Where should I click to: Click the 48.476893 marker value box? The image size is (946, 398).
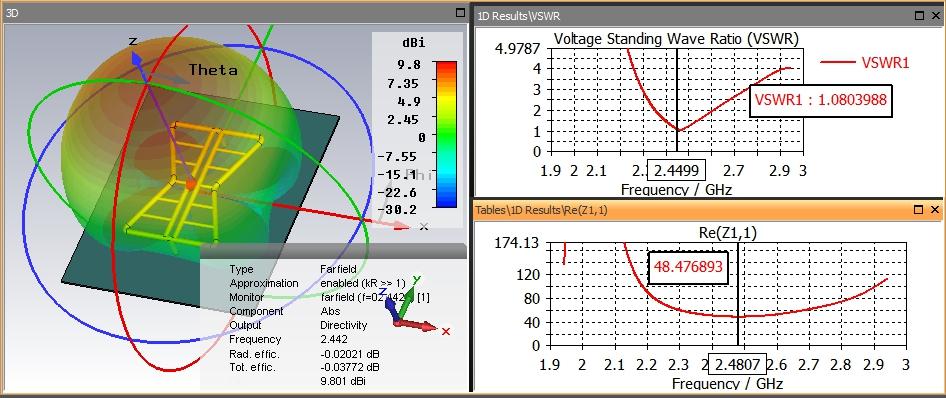click(688, 266)
